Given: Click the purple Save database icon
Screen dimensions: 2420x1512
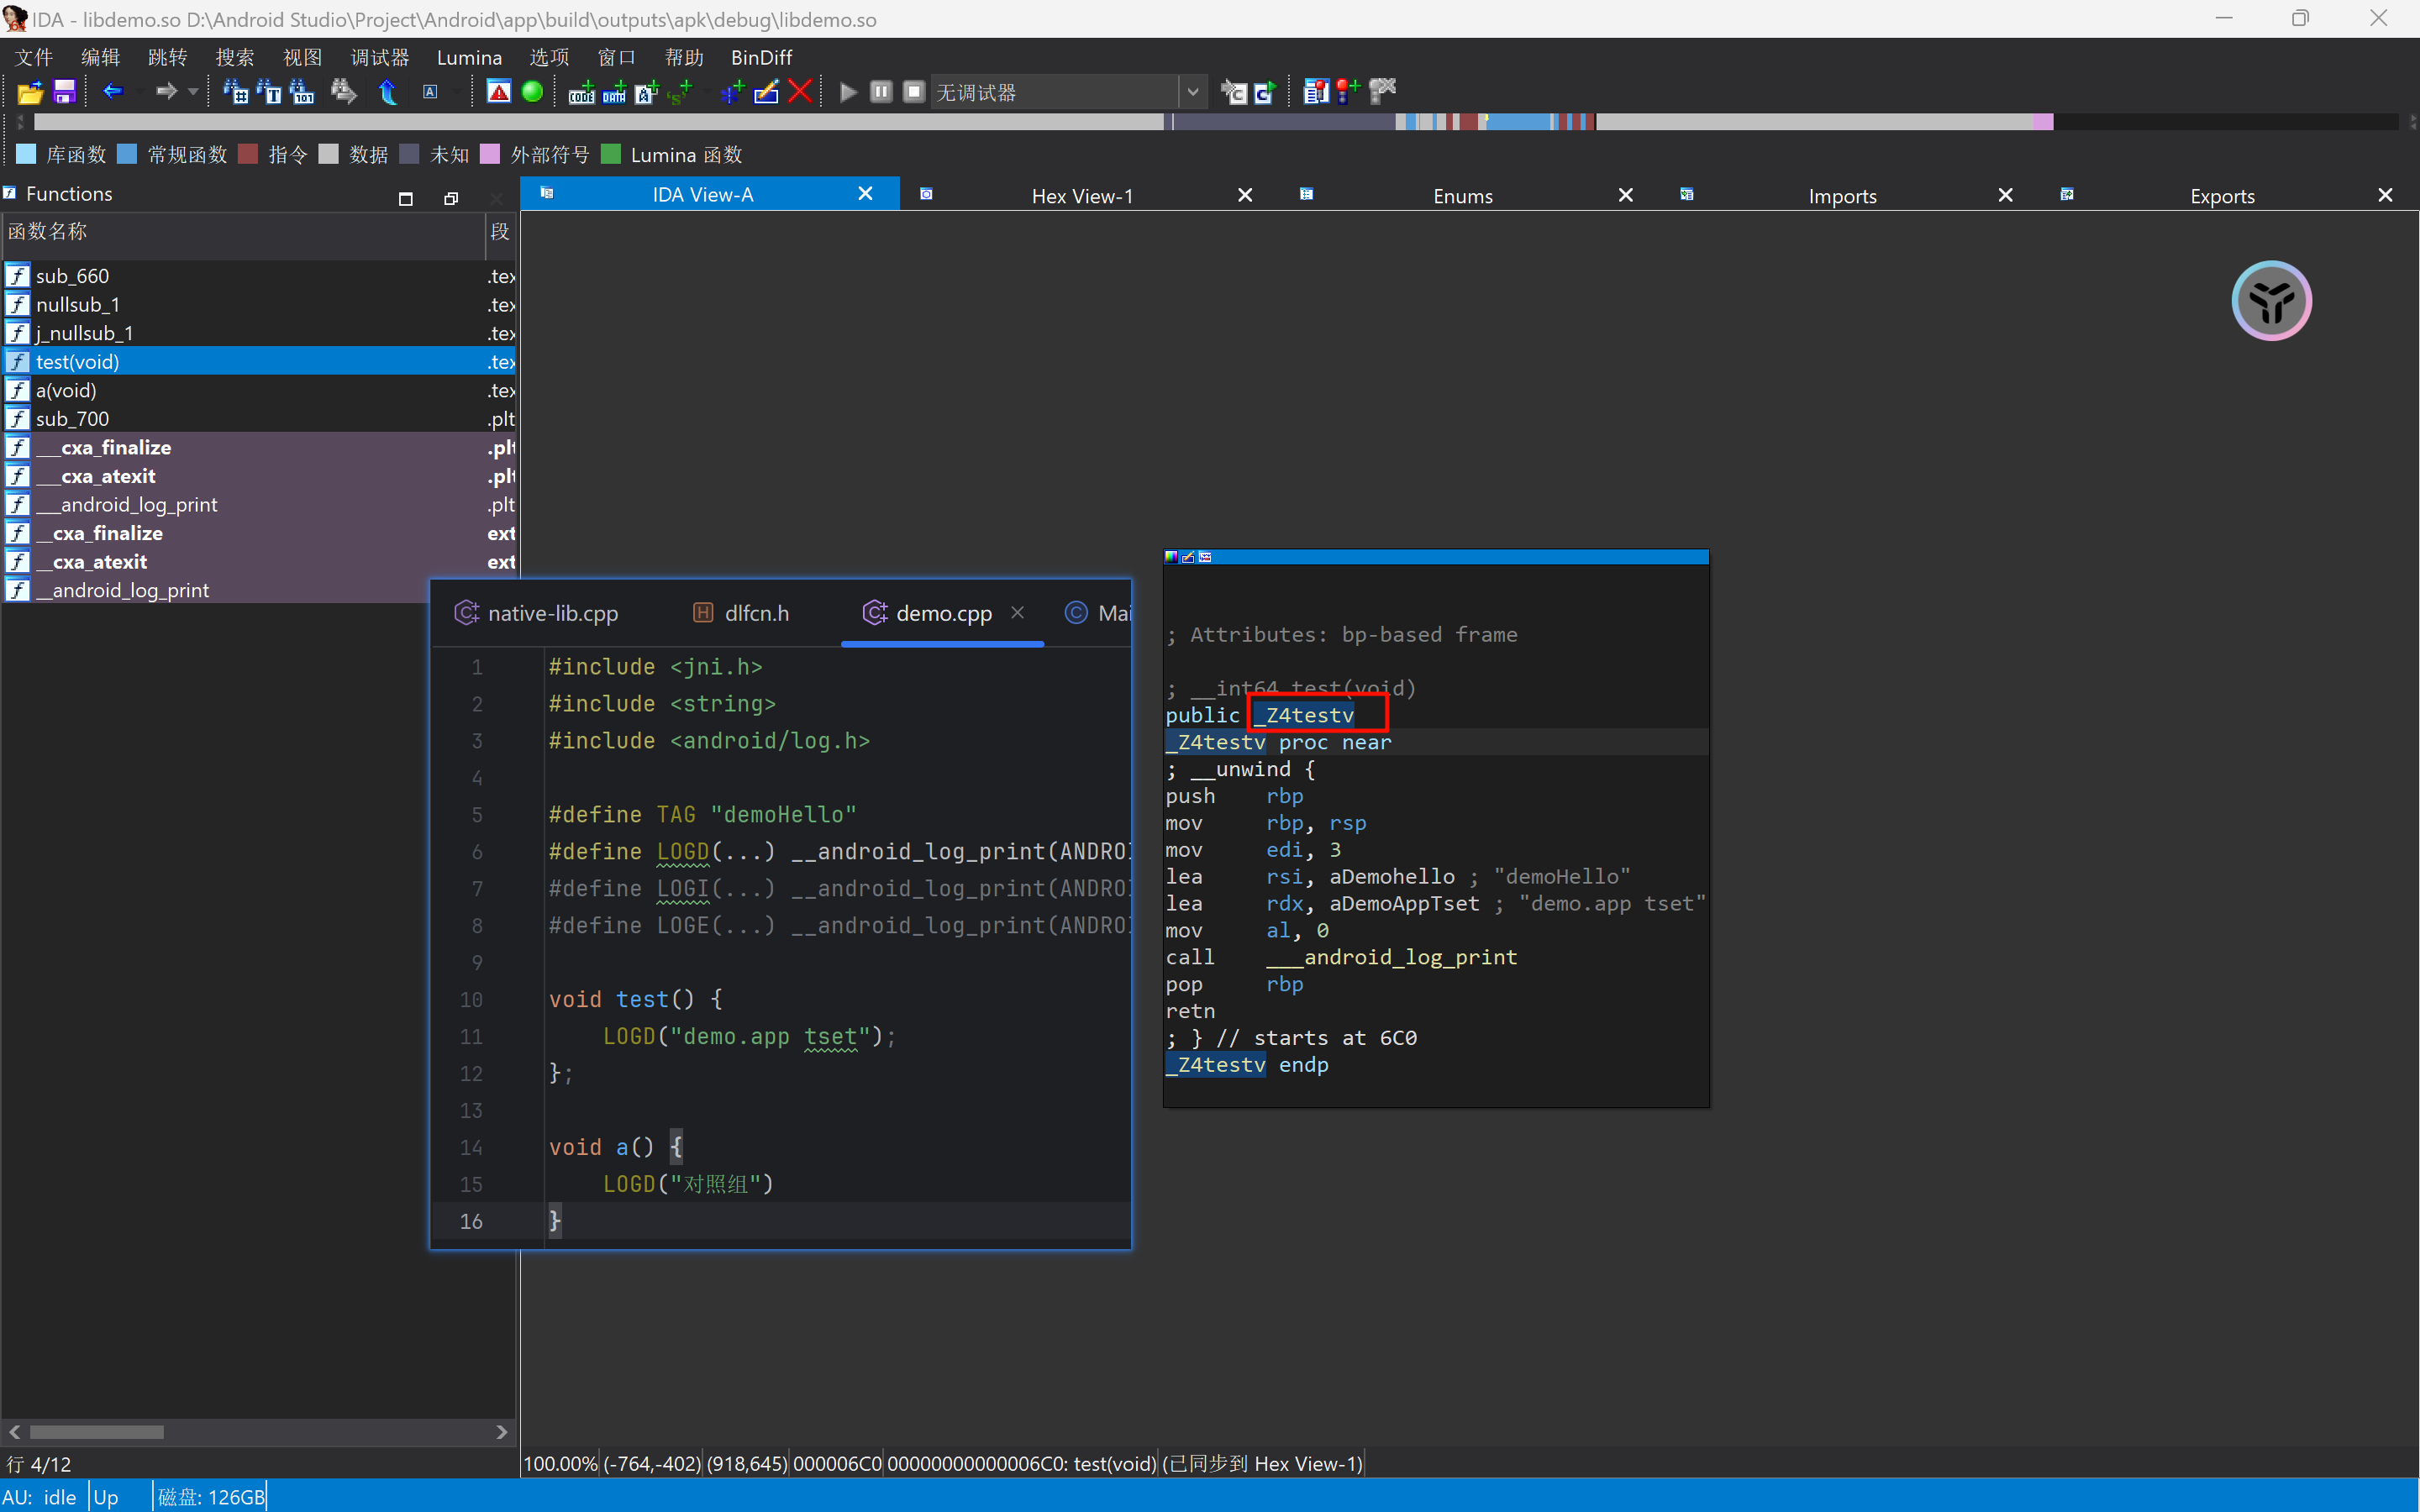Looking at the screenshot, I should [x=64, y=92].
